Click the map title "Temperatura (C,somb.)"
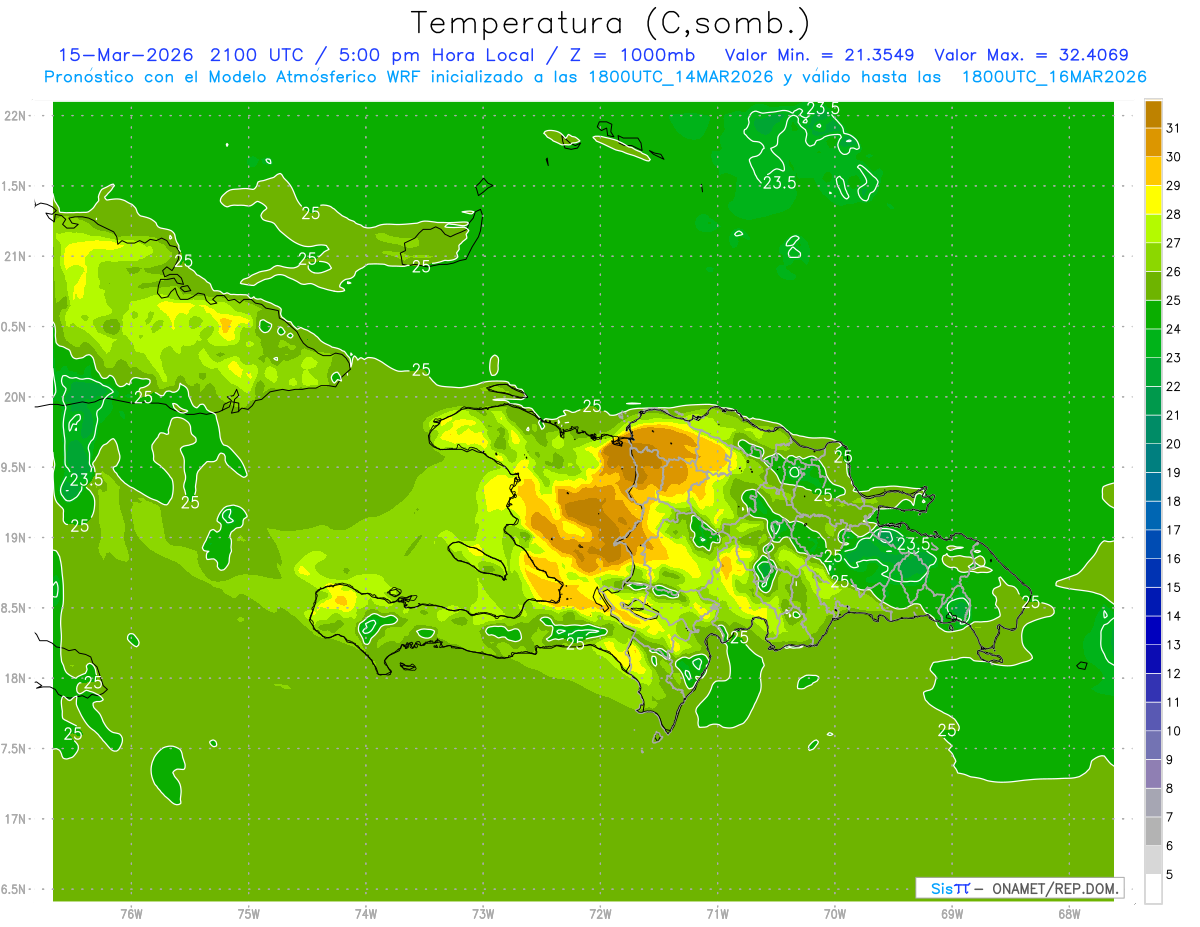This screenshot has width=1200, height=927. [x=611, y=23]
